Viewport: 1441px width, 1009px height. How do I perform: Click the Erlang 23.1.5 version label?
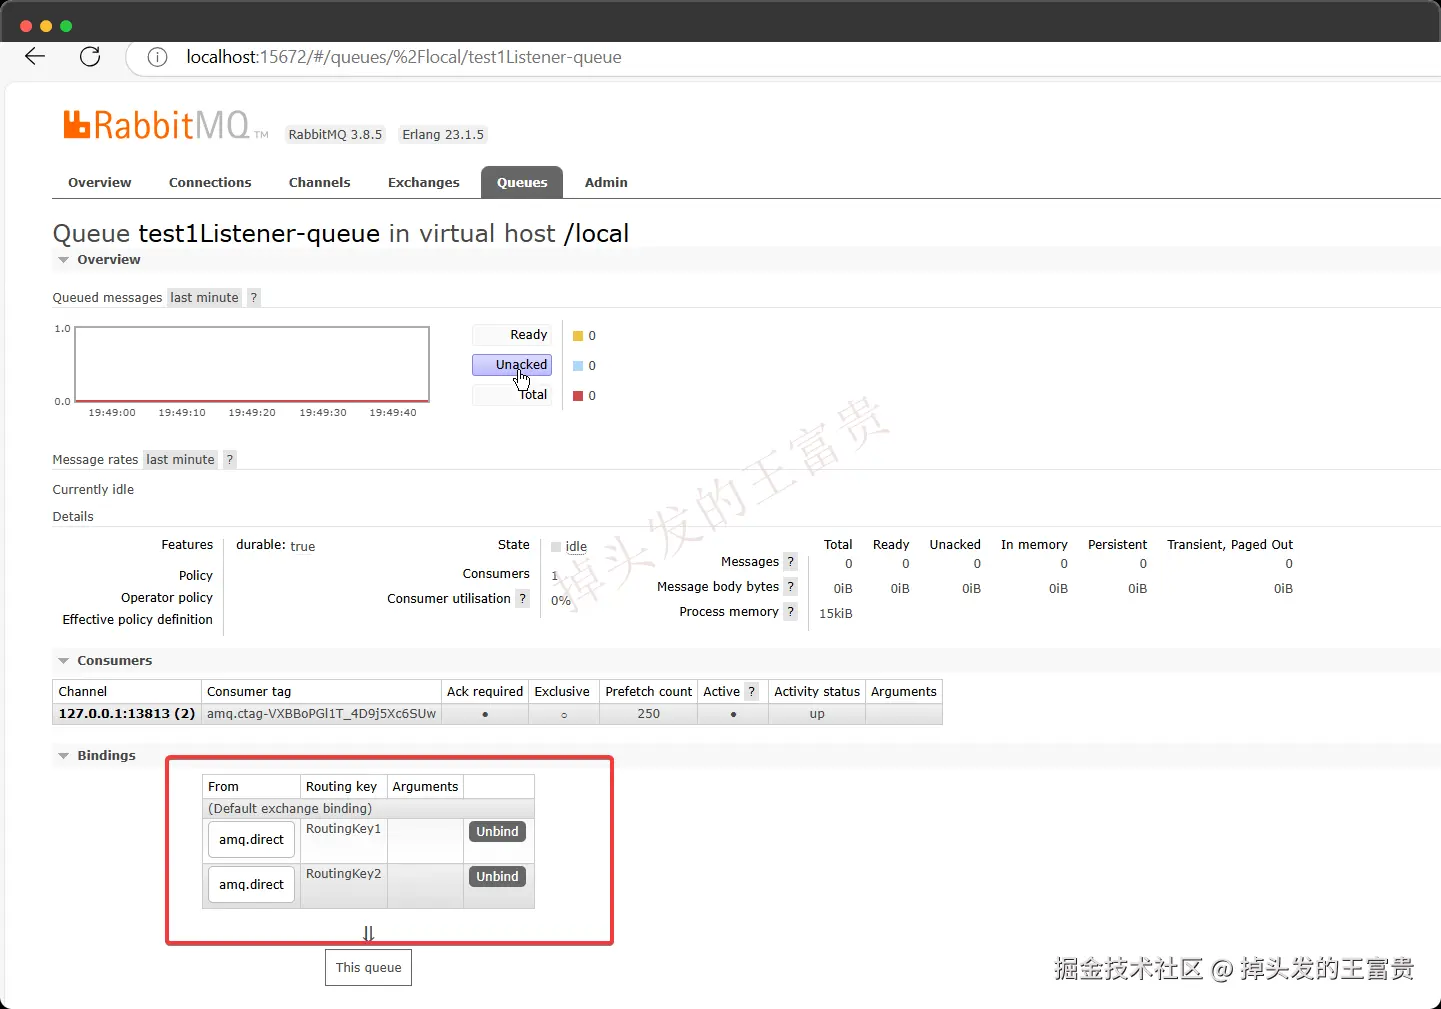443,134
